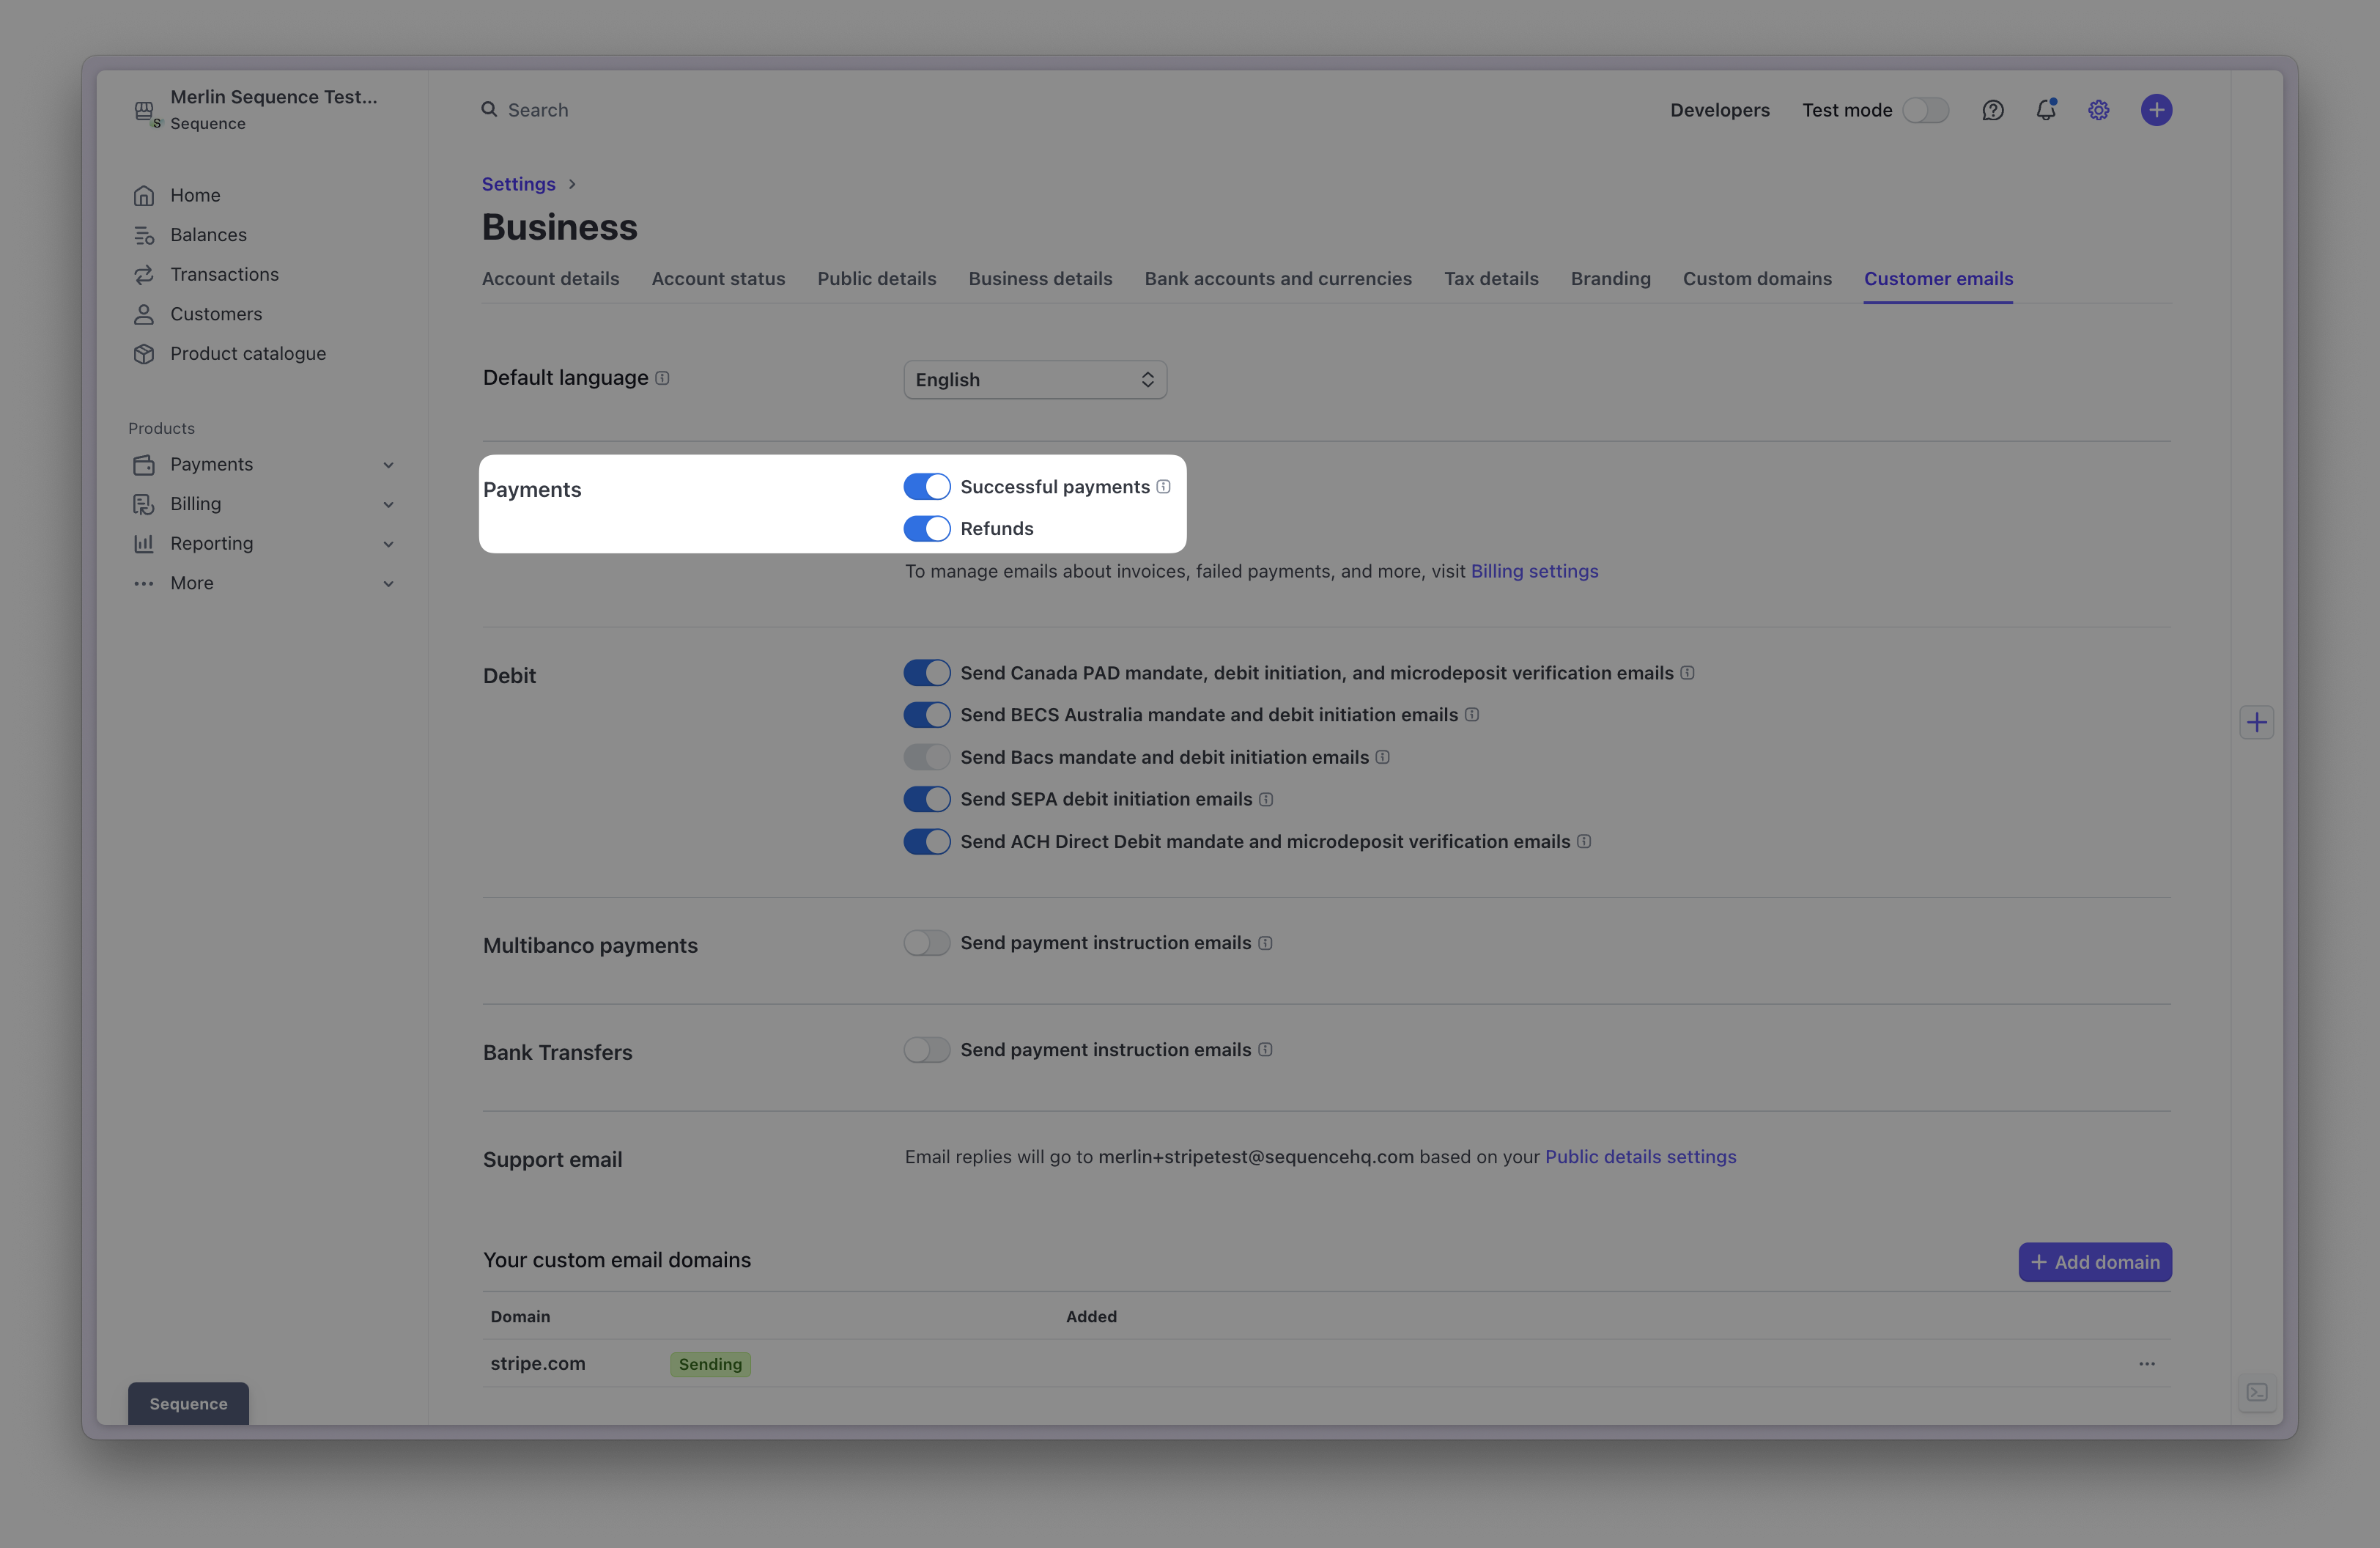Viewport: 2380px width, 1548px height.
Task: Click the Balances sidebar icon
Action: 144,235
